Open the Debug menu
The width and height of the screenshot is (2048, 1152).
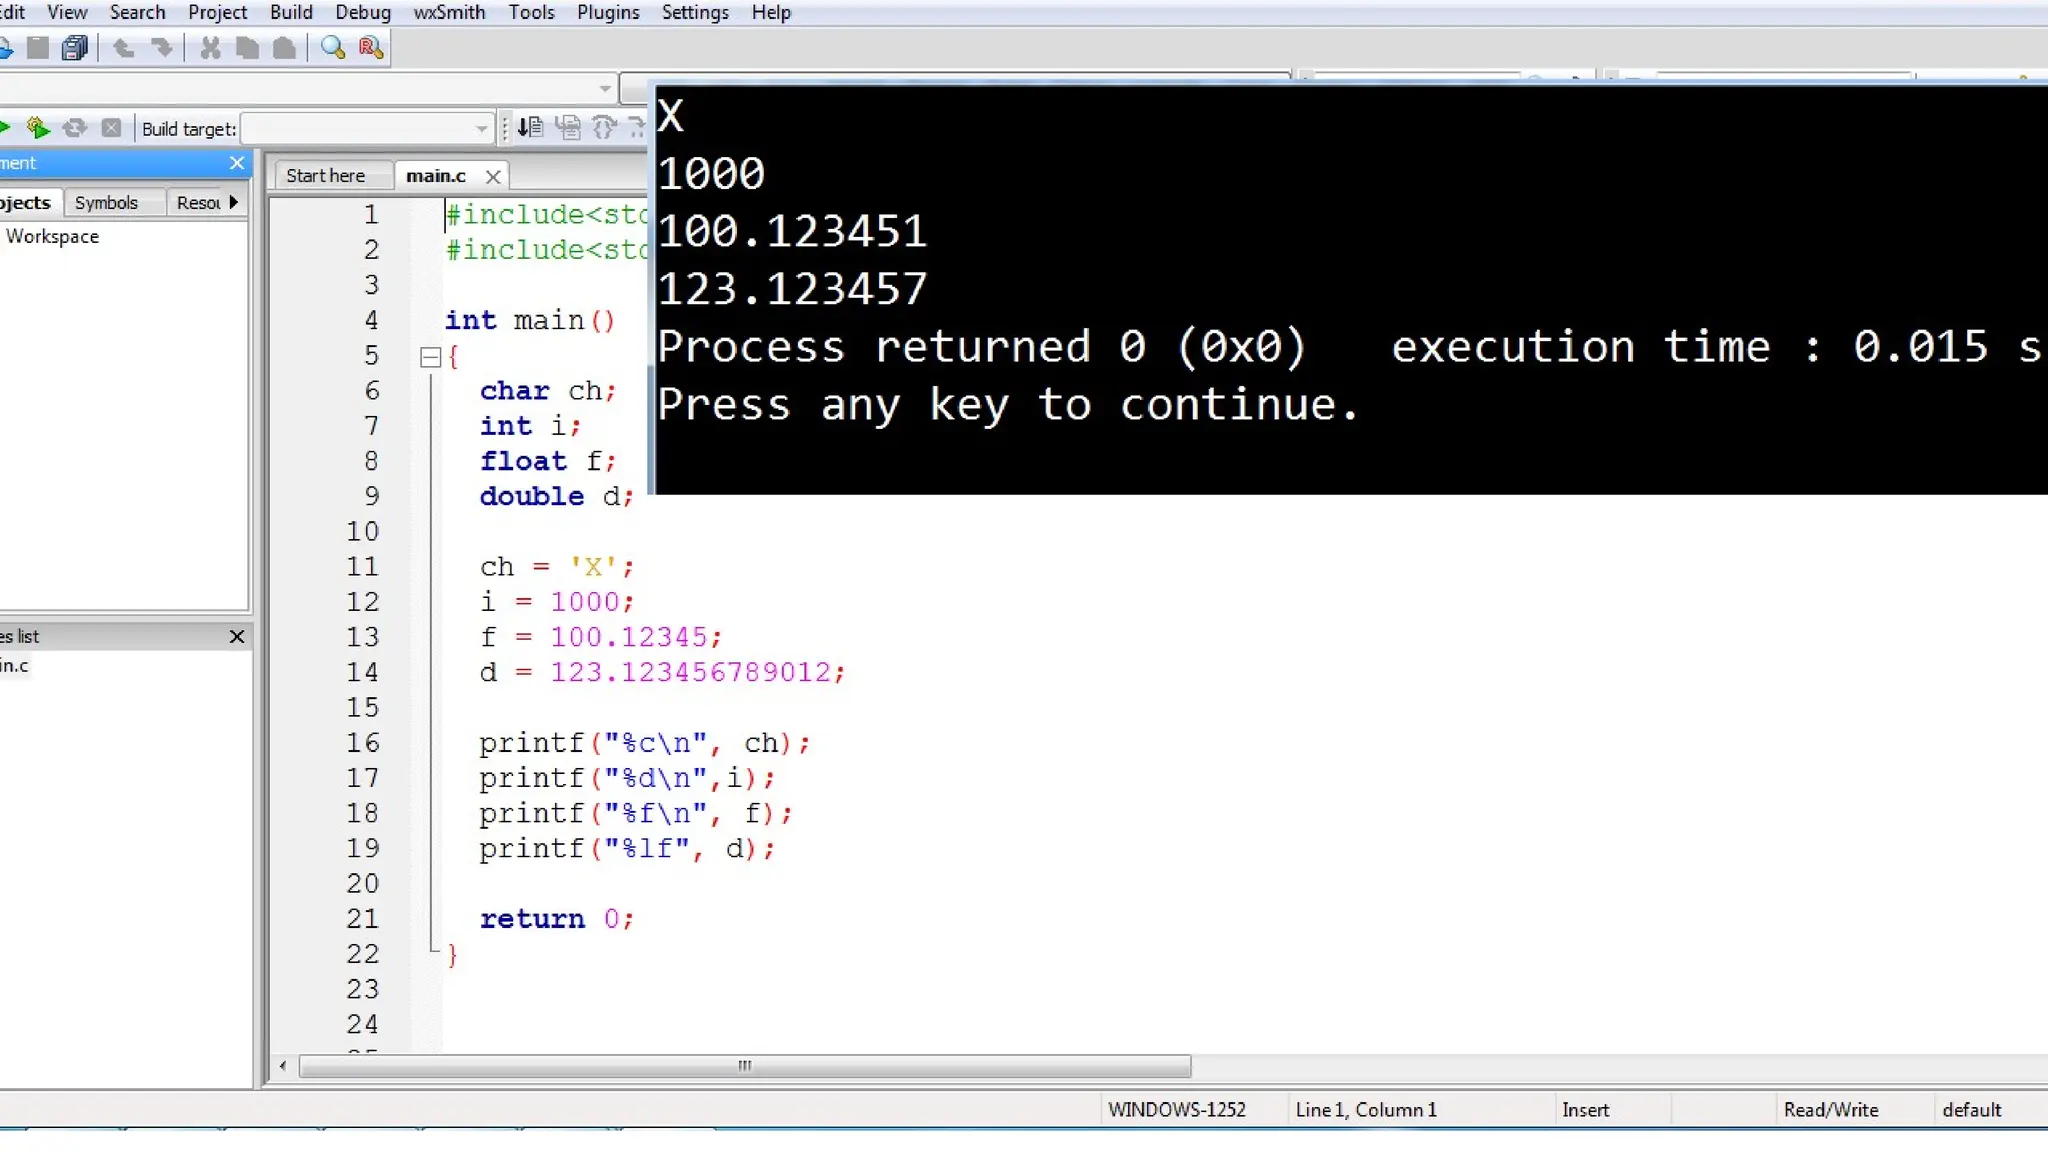tap(362, 13)
